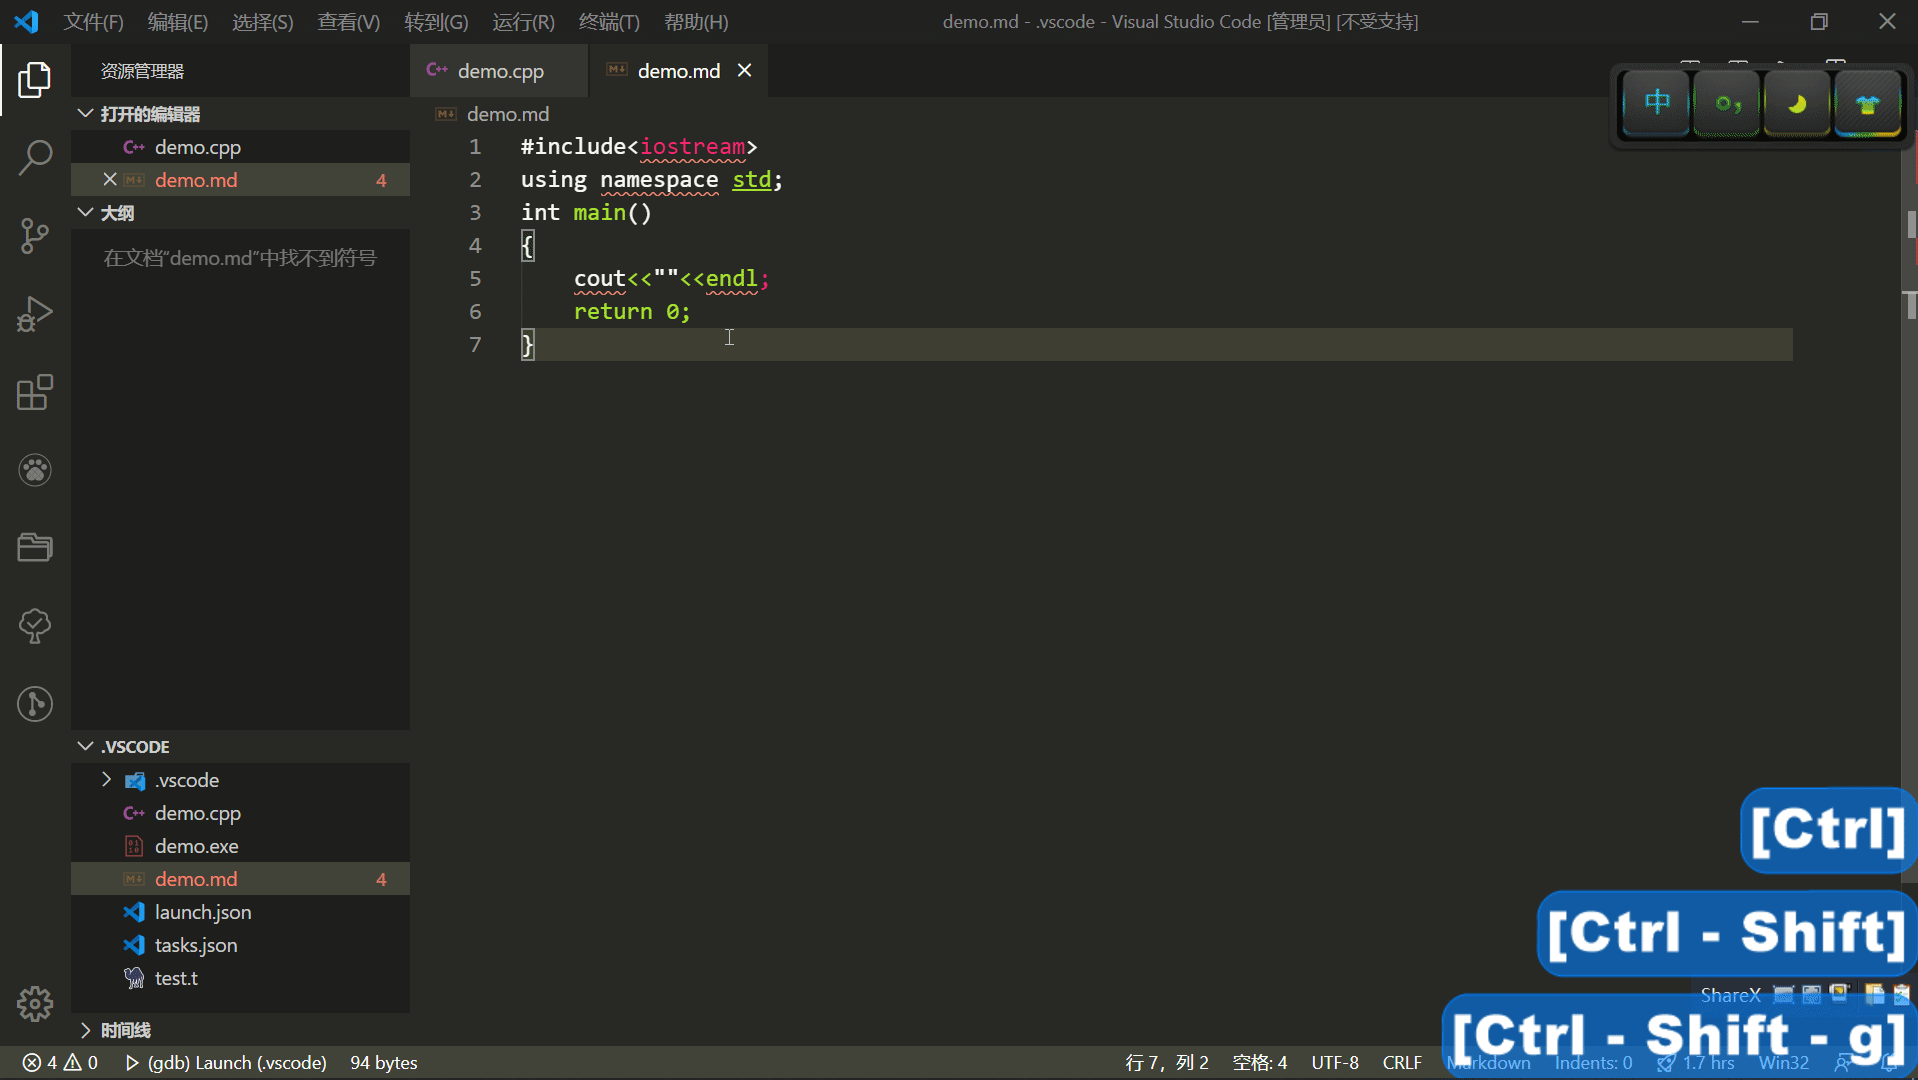Open the Extensions view
The width and height of the screenshot is (1918, 1080).
click(x=35, y=392)
